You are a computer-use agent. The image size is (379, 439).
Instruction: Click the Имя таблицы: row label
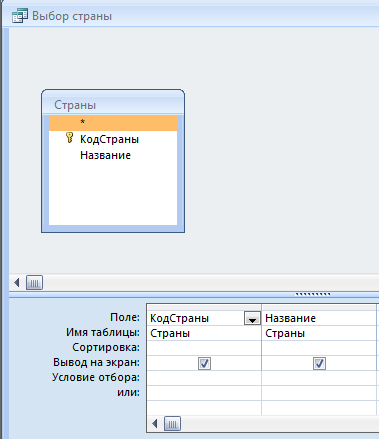pos(103,332)
